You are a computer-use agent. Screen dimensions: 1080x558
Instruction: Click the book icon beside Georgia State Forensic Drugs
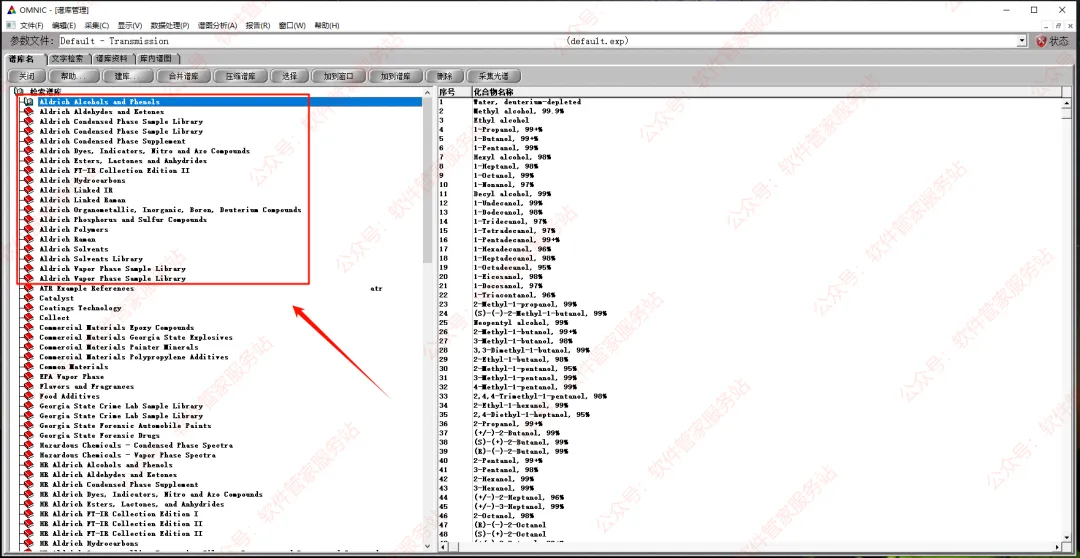tap(28, 435)
